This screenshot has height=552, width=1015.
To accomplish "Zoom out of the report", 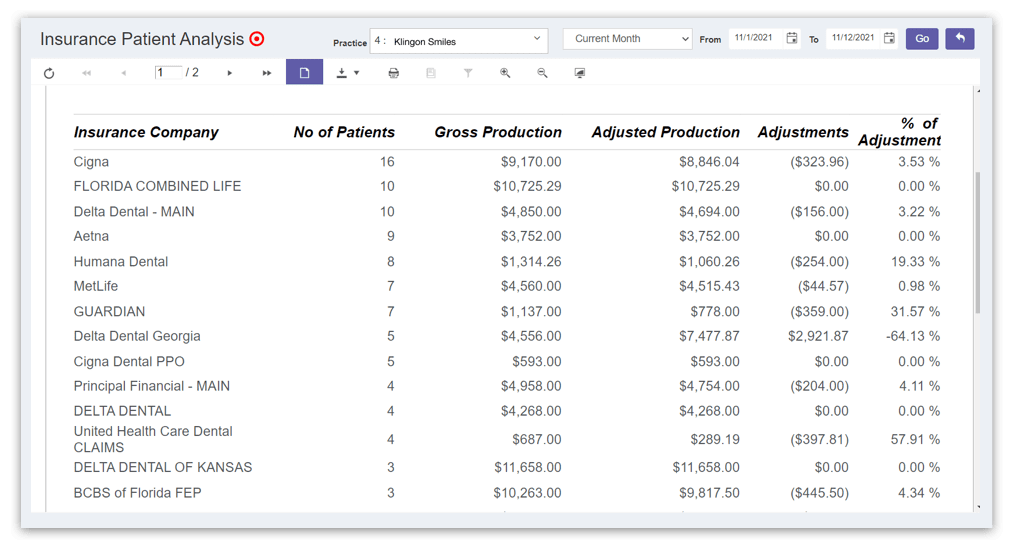I will (542, 73).
